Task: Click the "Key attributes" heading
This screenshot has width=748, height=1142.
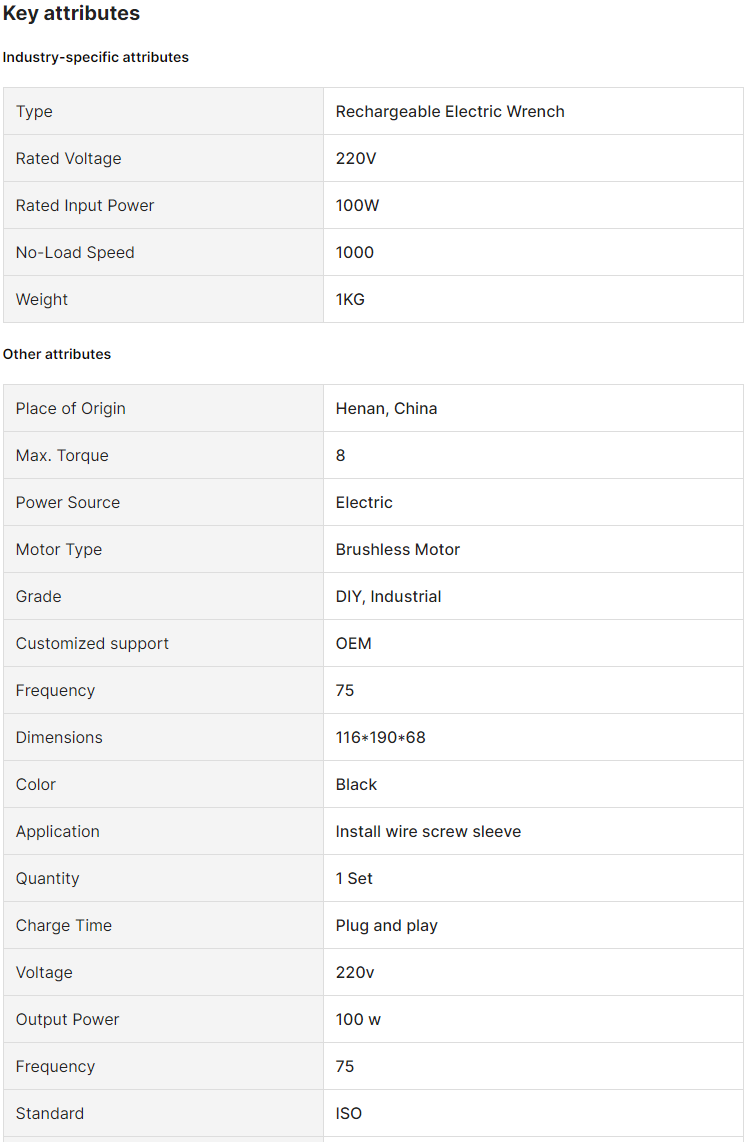Action: pyautogui.click(x=71, y=14)
